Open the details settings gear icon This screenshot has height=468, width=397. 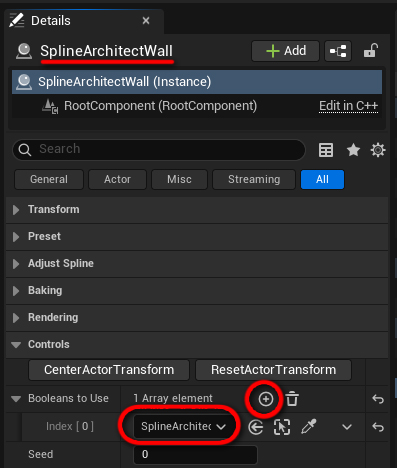[x=378, y=150]
